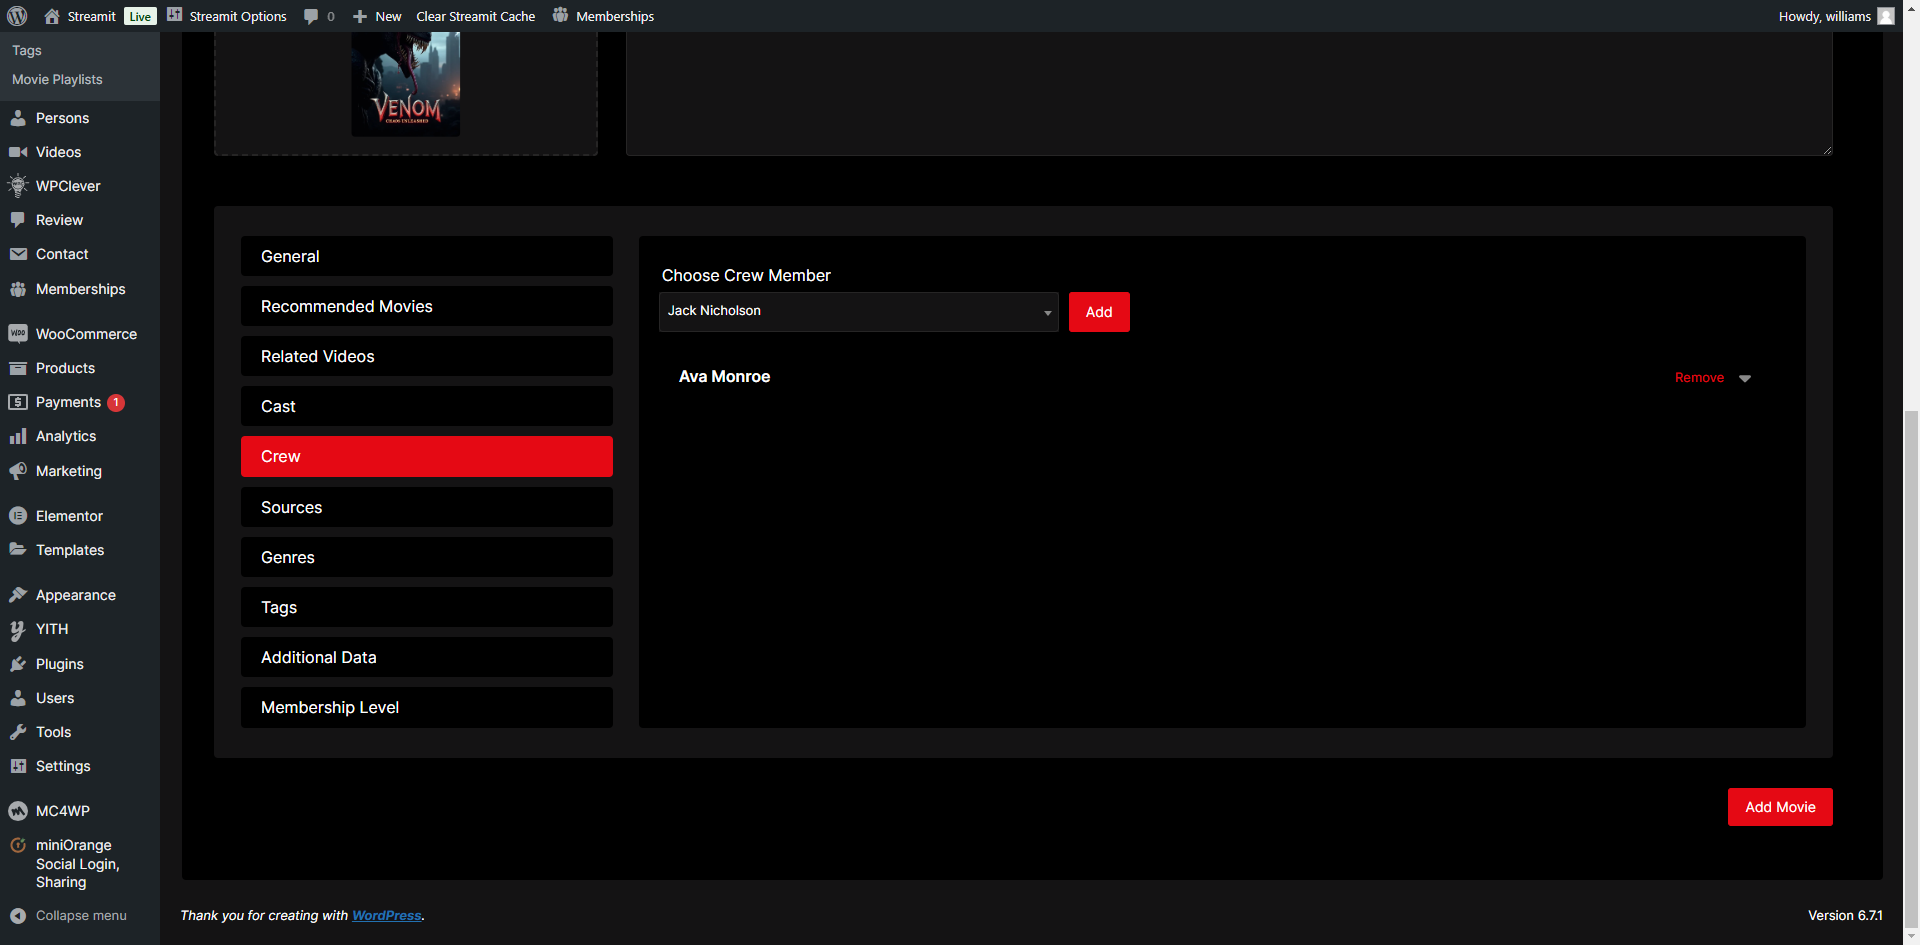Click the Templates folder icon
Screen dimensions: 1920x945
point(18,550)
